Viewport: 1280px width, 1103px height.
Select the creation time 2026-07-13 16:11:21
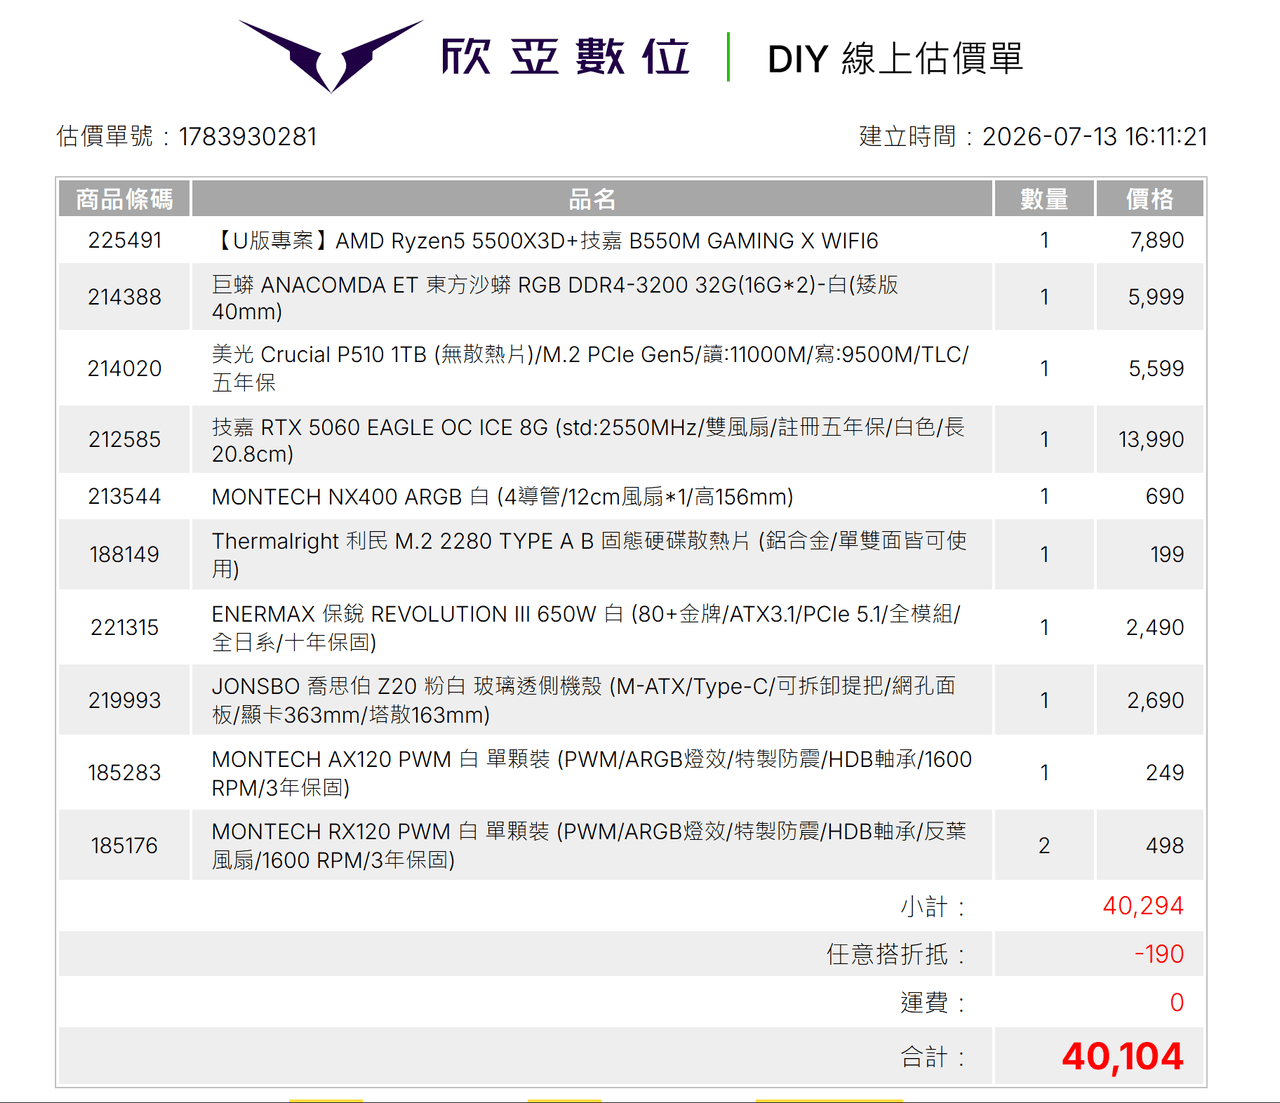1095,136
